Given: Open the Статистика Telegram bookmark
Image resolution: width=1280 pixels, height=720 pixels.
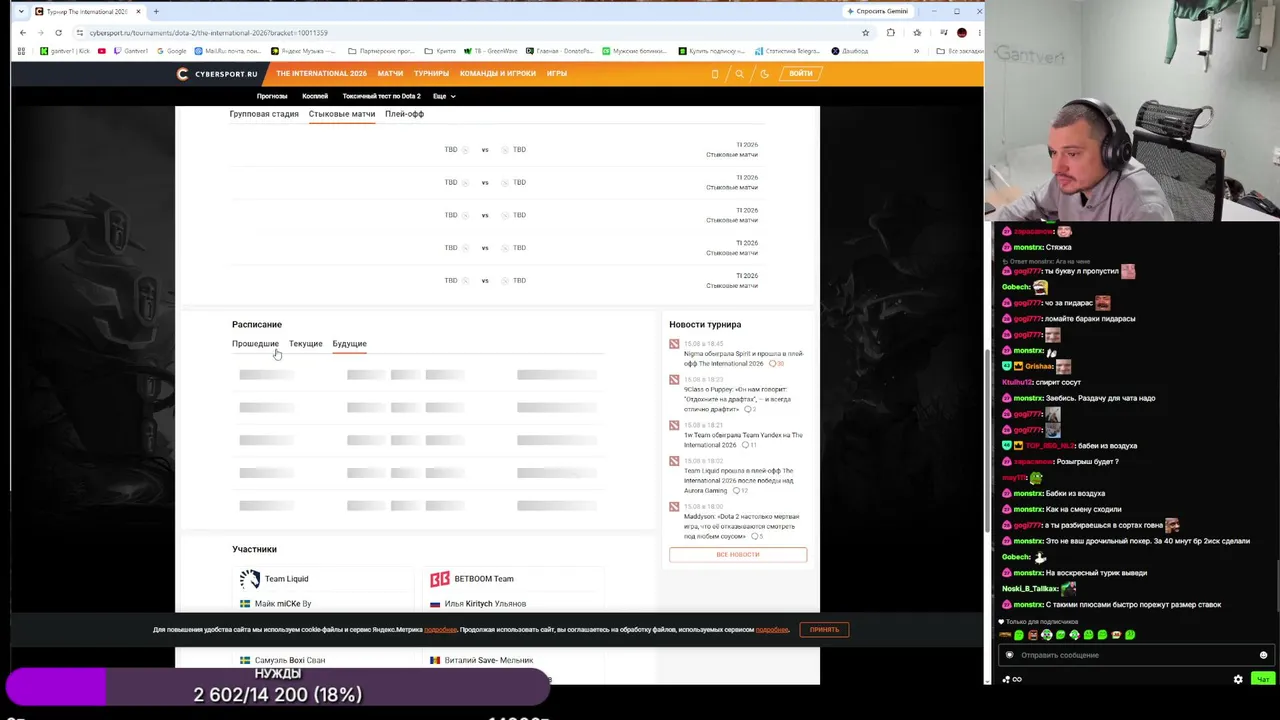Looking at the screenshot, I should point(786,51).
